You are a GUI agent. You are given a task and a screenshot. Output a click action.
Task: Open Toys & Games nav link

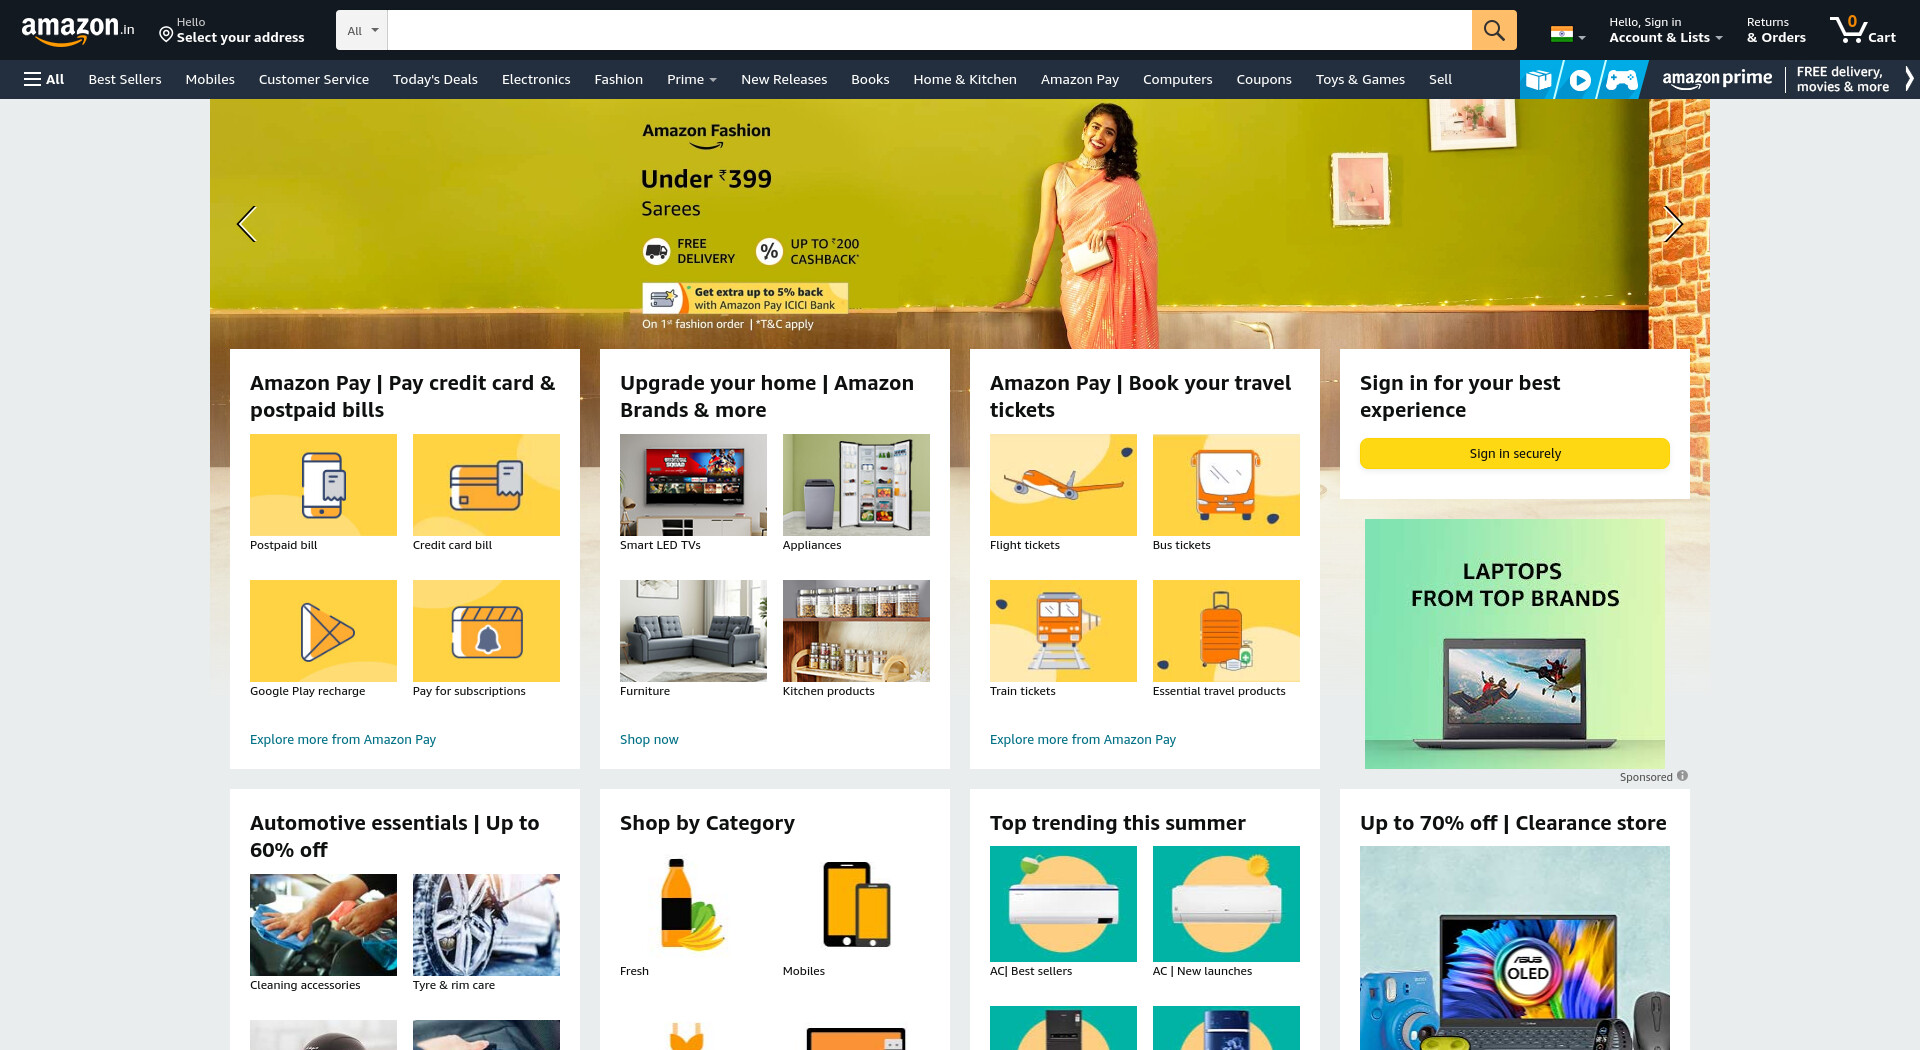click(1360, 79)
